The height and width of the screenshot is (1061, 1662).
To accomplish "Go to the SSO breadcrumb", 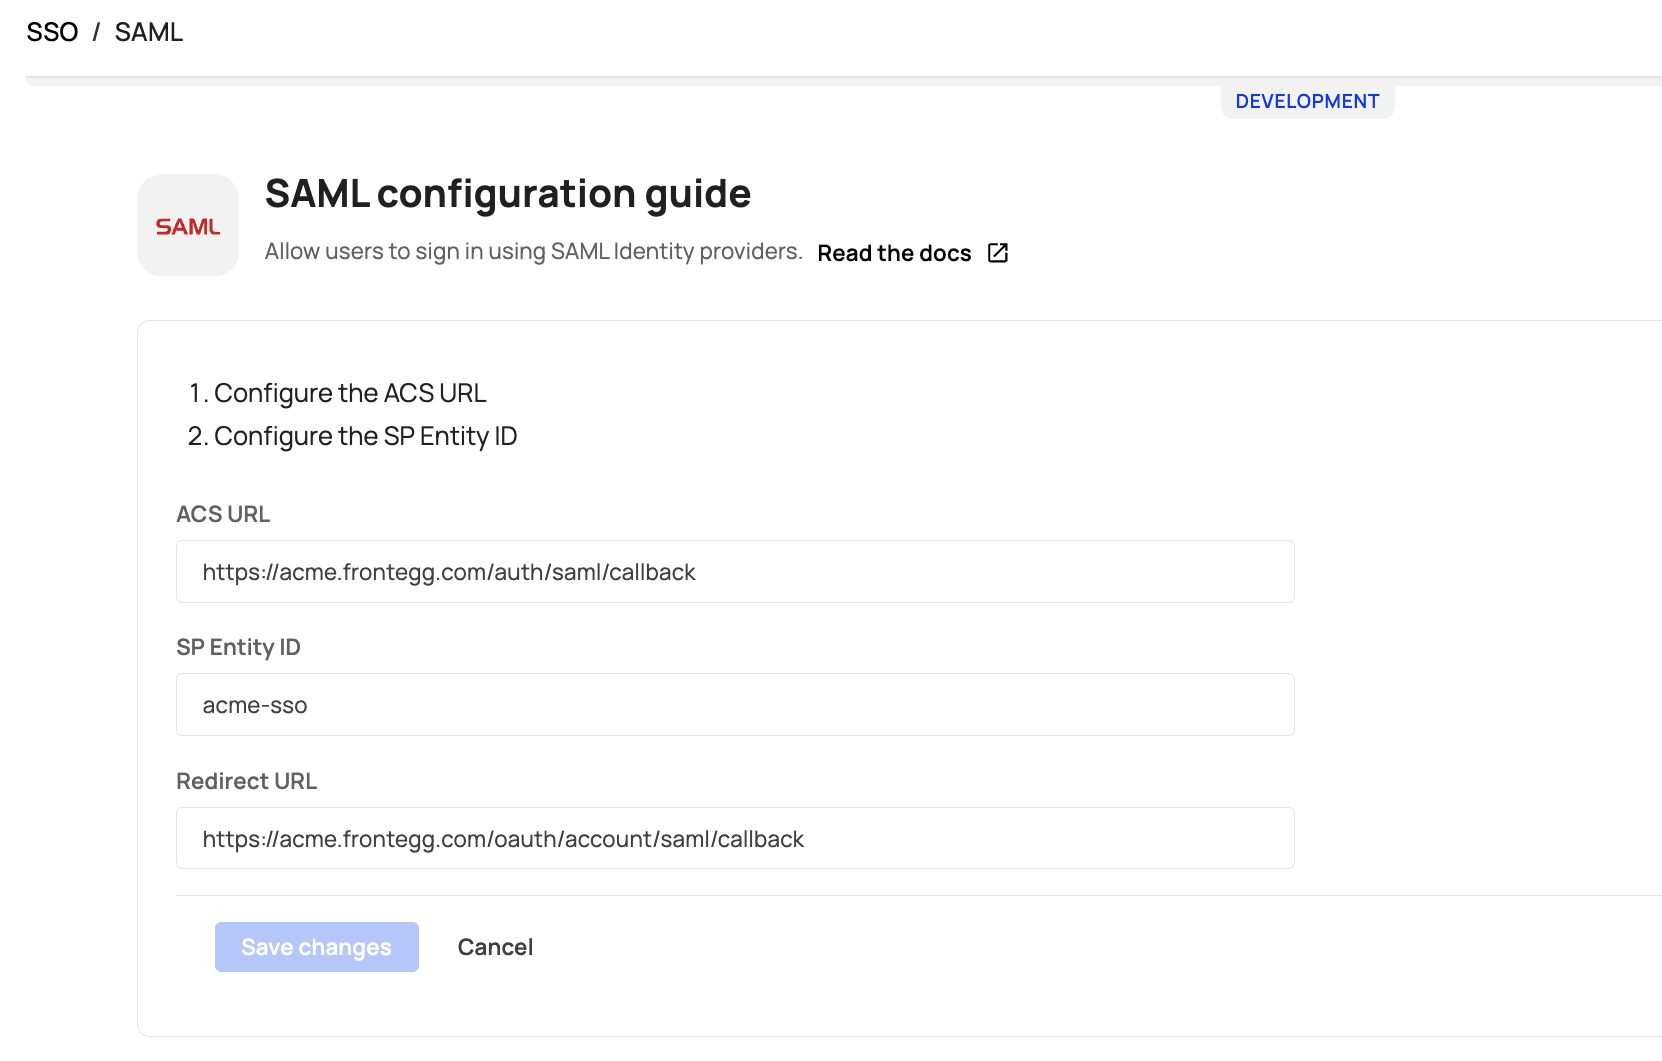I will [x=52, y=33].
